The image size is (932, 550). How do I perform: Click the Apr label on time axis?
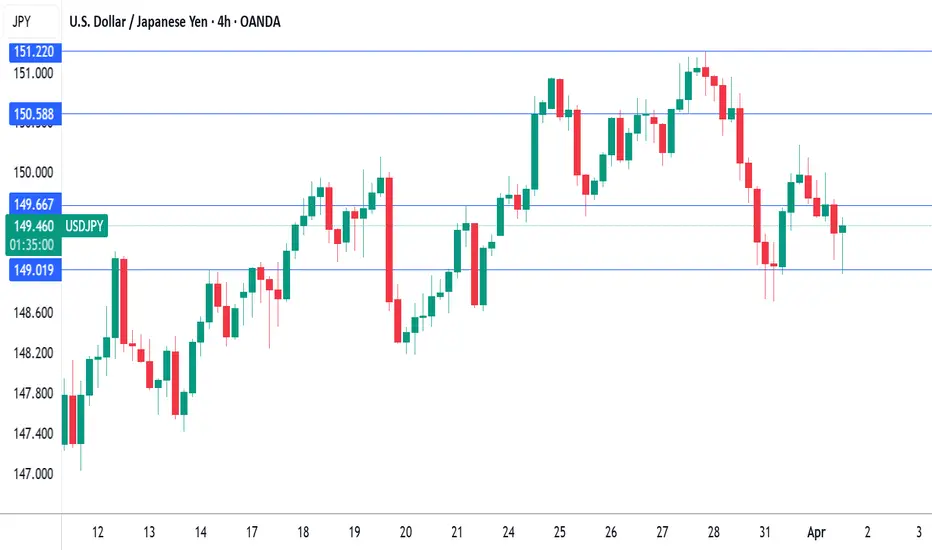point(816,532)
